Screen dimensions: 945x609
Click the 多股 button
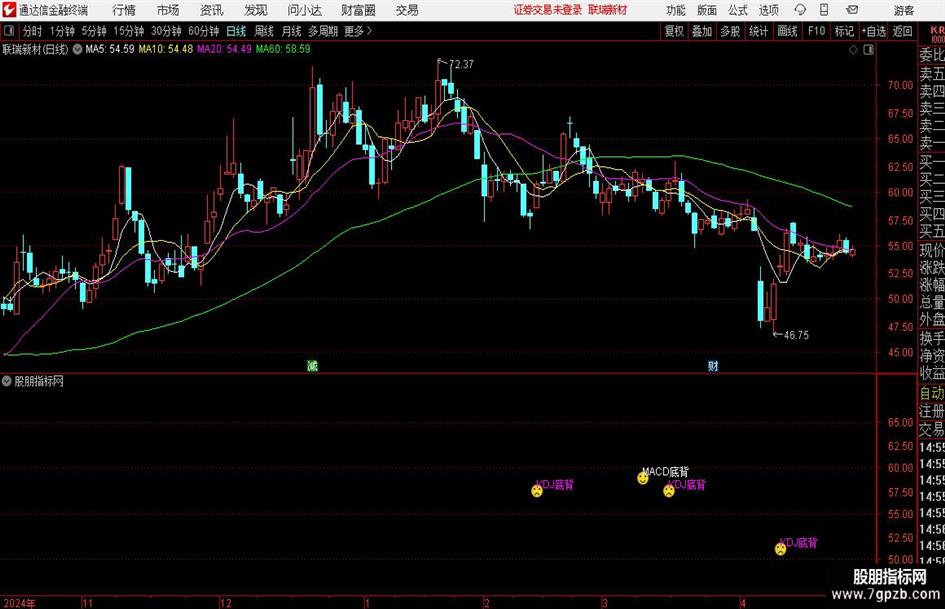pos(730,31)
